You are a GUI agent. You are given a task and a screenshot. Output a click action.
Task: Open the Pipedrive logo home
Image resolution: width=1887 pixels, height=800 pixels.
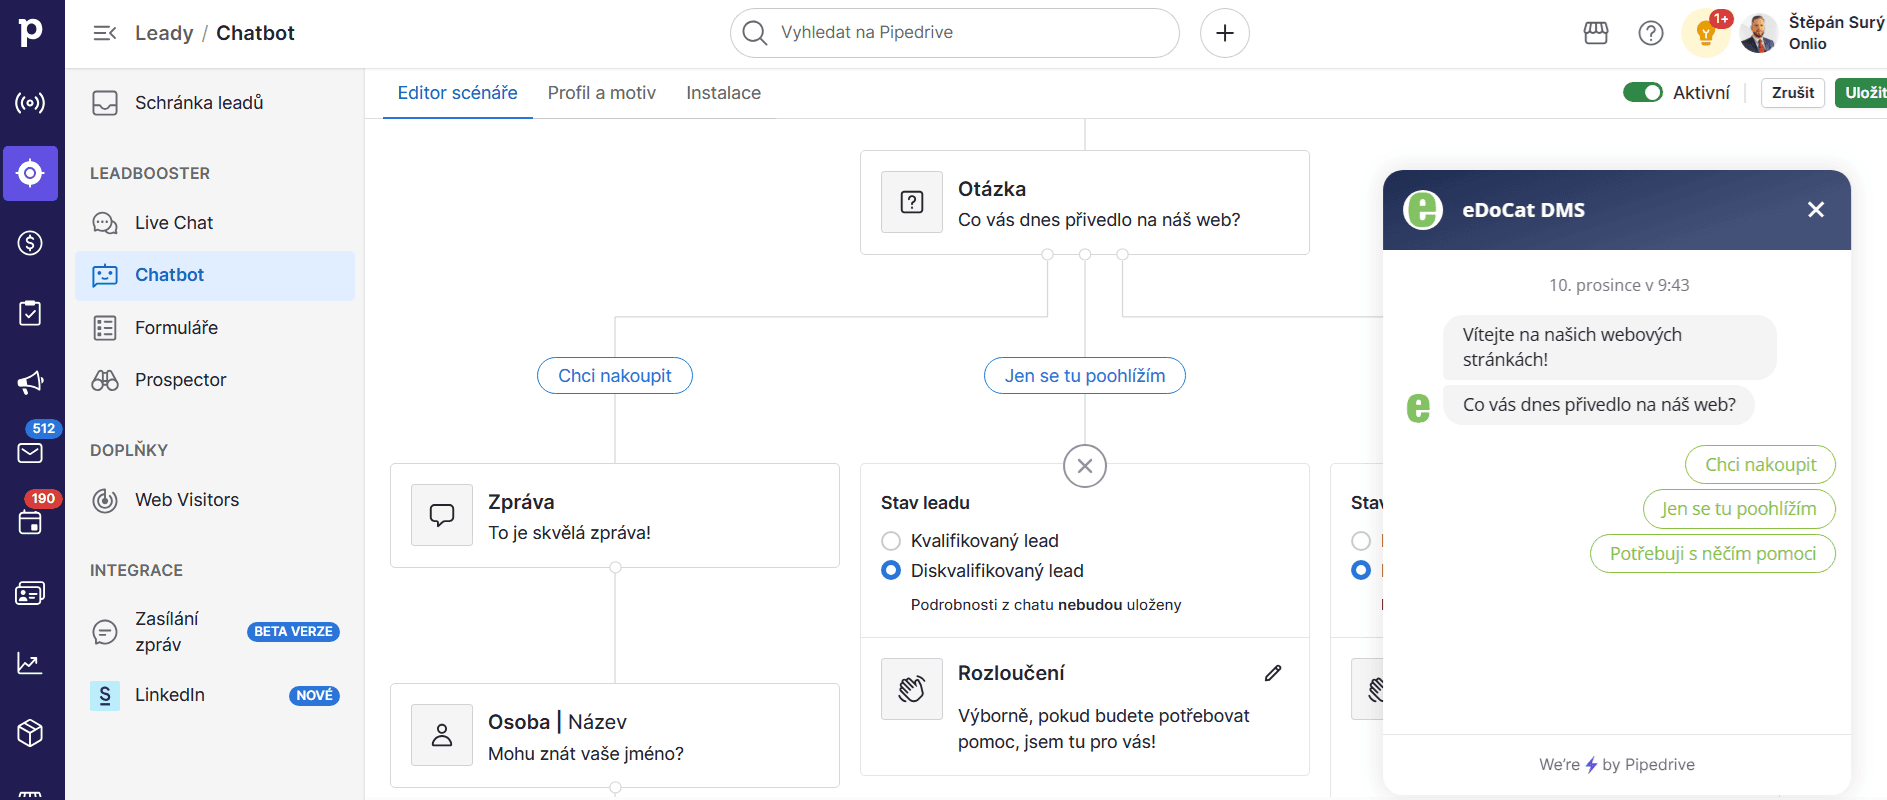[31, 32]
